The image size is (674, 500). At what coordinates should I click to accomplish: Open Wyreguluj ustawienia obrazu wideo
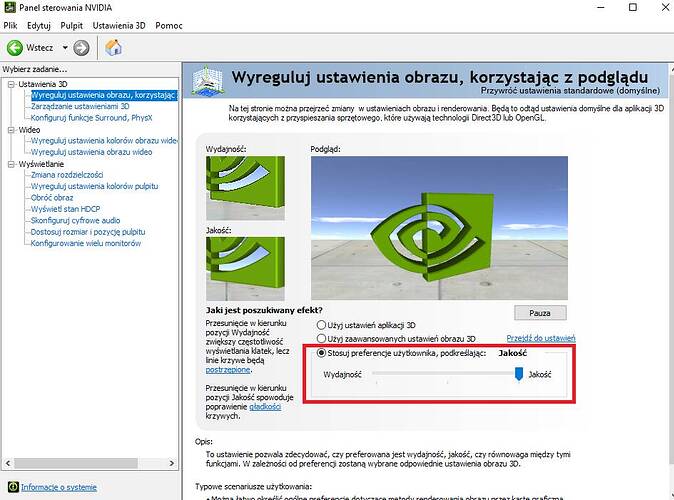pos(92,152)
